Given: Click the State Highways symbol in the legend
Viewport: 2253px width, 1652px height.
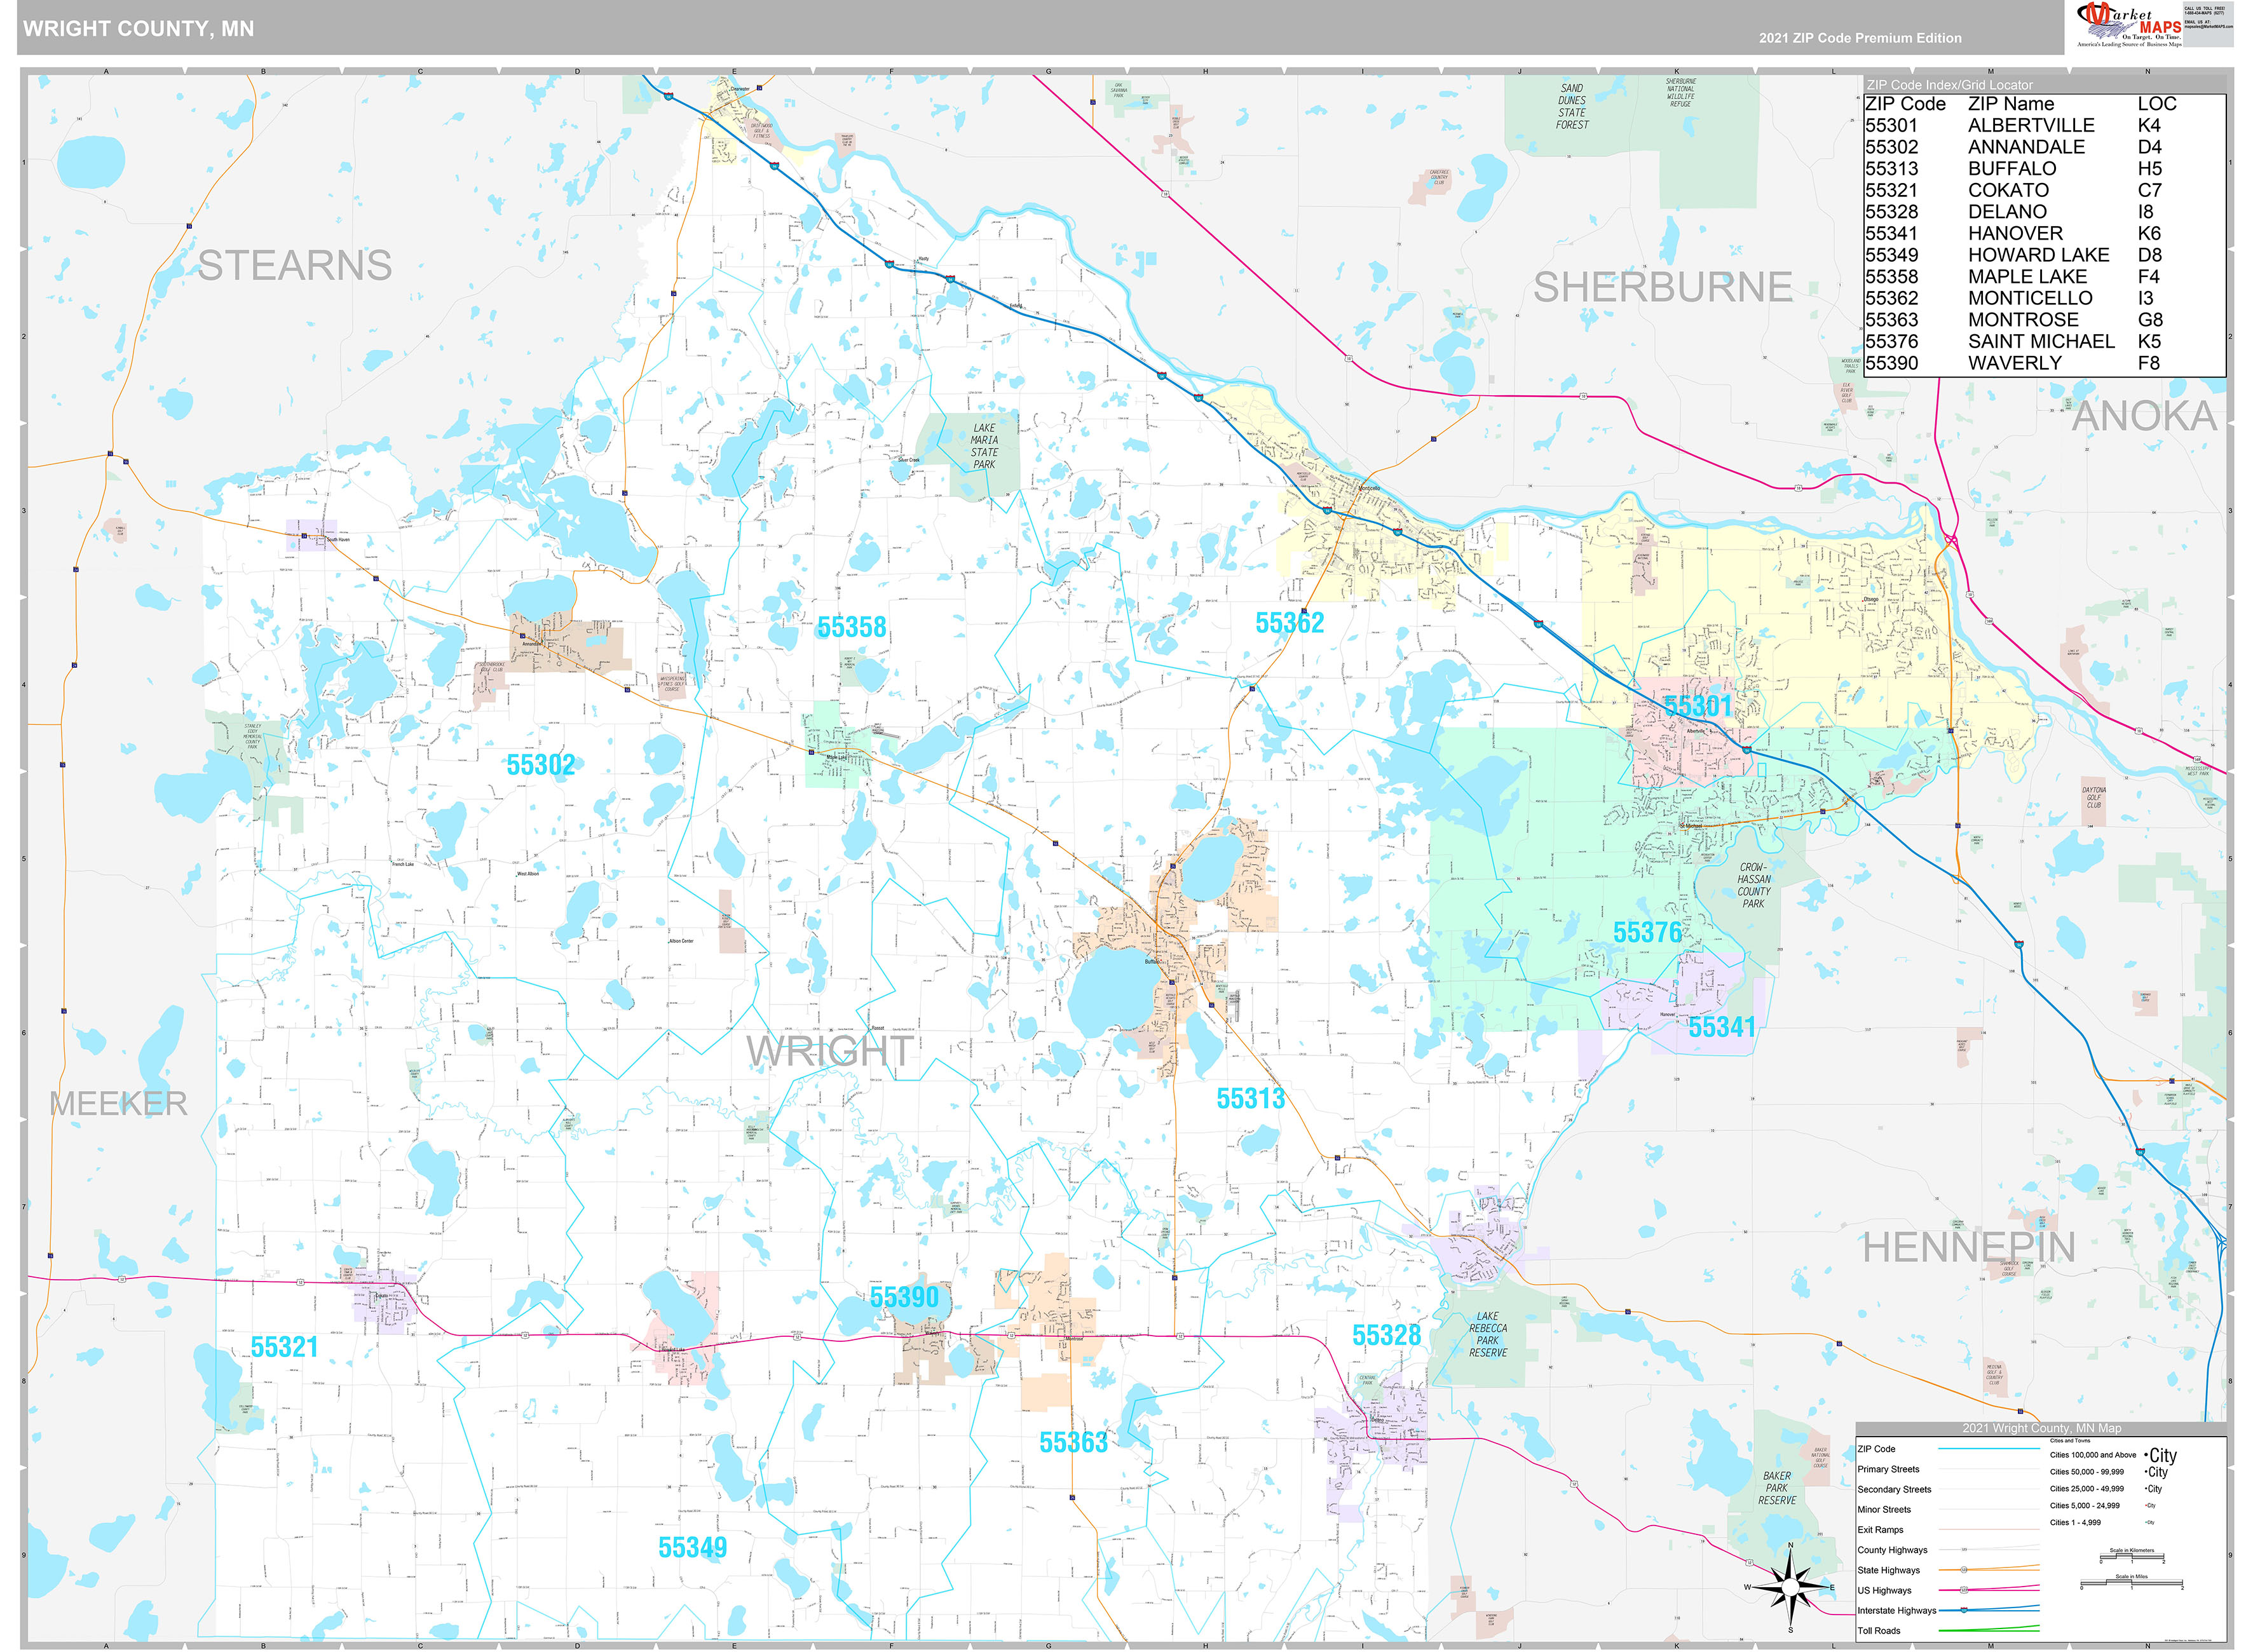Looking at the screenshot, I should (x=1990, y=1571).
